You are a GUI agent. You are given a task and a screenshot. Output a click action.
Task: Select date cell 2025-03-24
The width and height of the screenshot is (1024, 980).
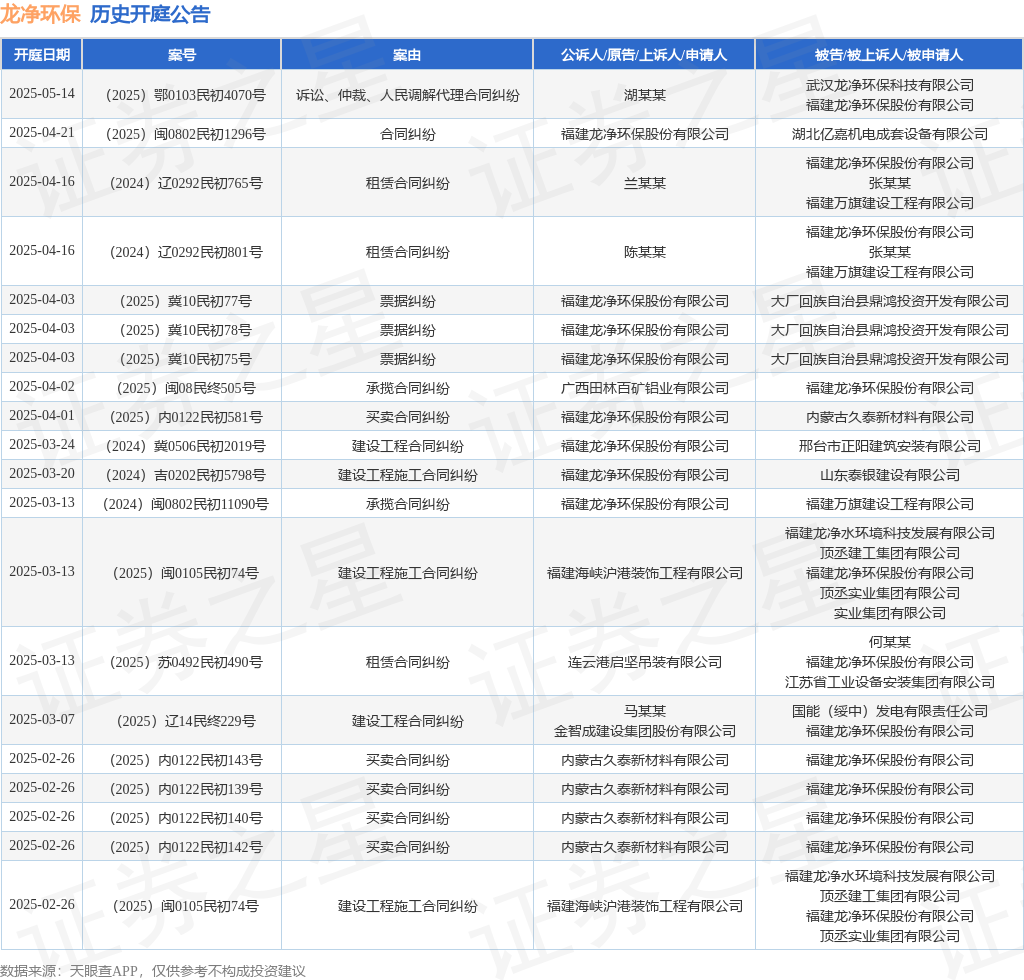tap(42, 445)
